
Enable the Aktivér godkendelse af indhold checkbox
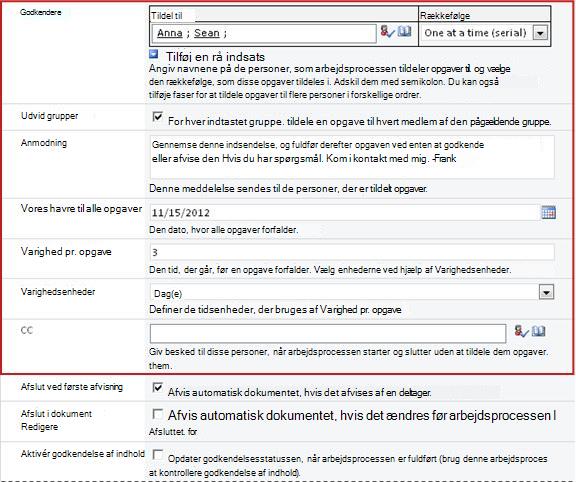[x=158, y=454]
